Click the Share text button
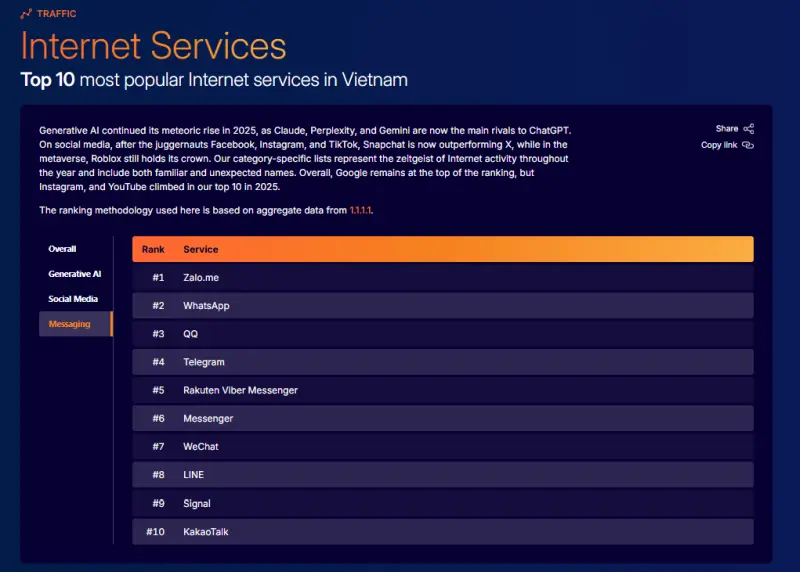This screenshot has height=572, width=800. [x=726, y=129]
